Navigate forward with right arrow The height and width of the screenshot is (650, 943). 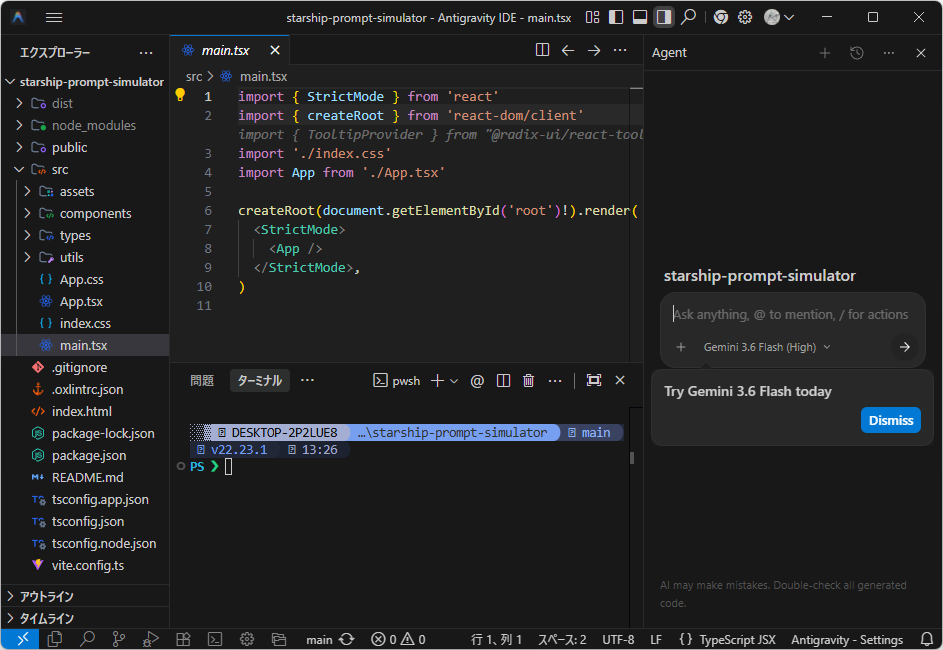pyautogui.click(x=594, y=50)
